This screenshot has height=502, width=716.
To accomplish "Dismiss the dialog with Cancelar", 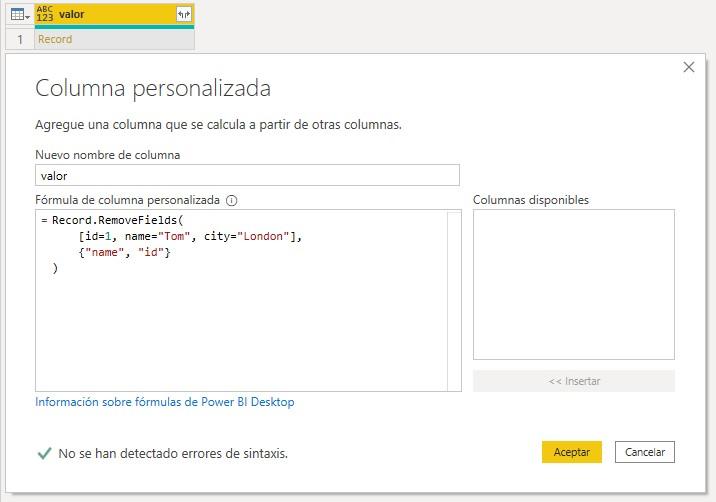I will coord(645,452).
